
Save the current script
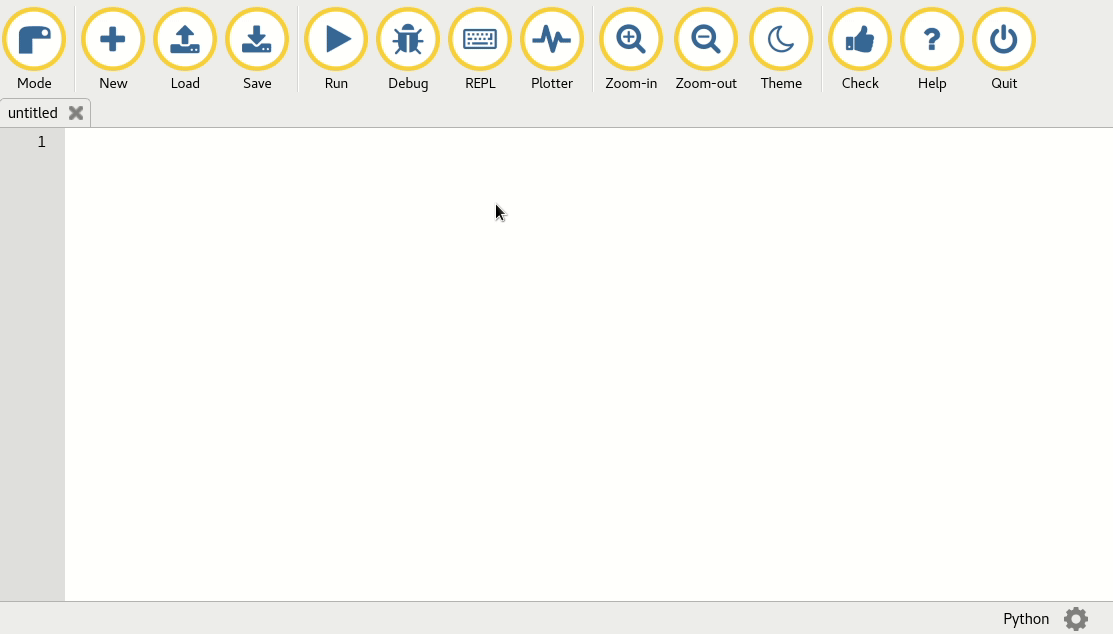click(256, 40)
